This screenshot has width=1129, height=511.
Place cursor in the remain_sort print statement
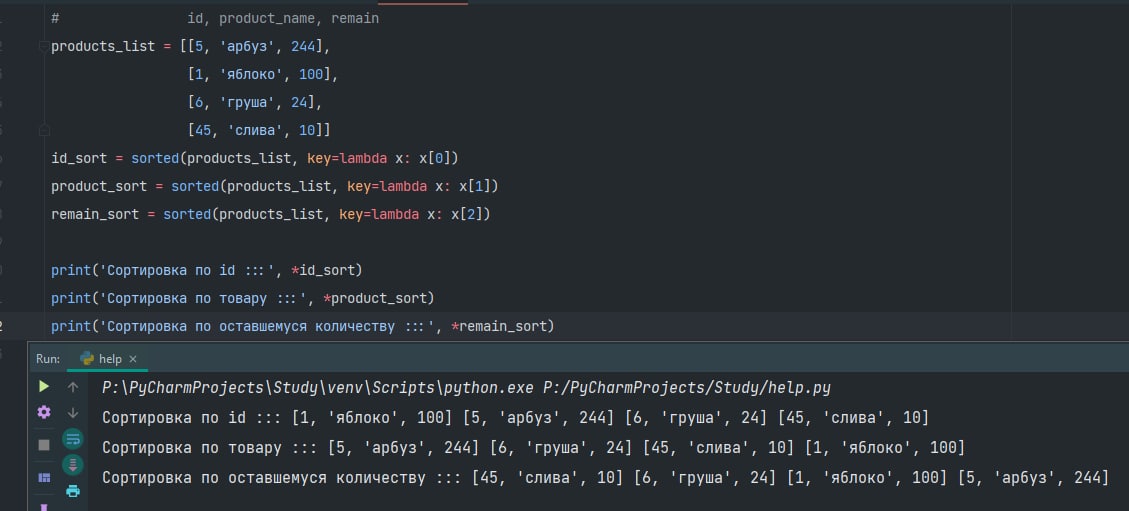click(x=302, y=327)
